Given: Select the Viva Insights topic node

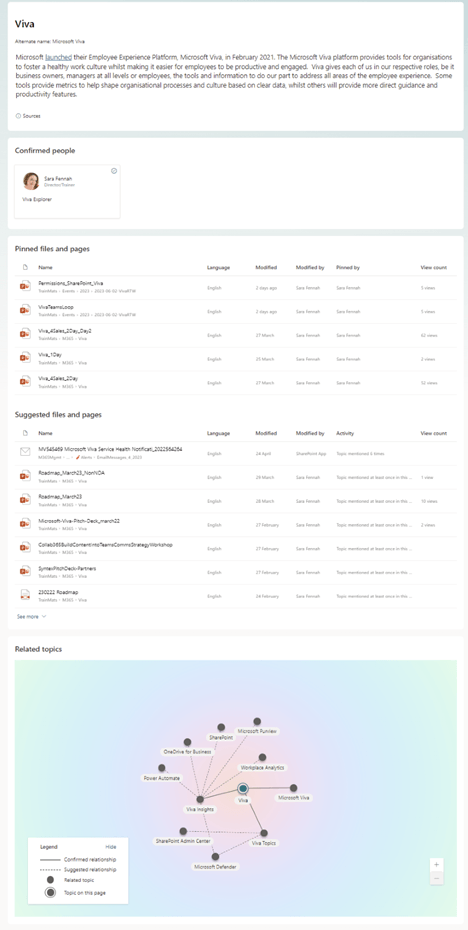Looking at the screenshot, I should click(x=200, y=800).
